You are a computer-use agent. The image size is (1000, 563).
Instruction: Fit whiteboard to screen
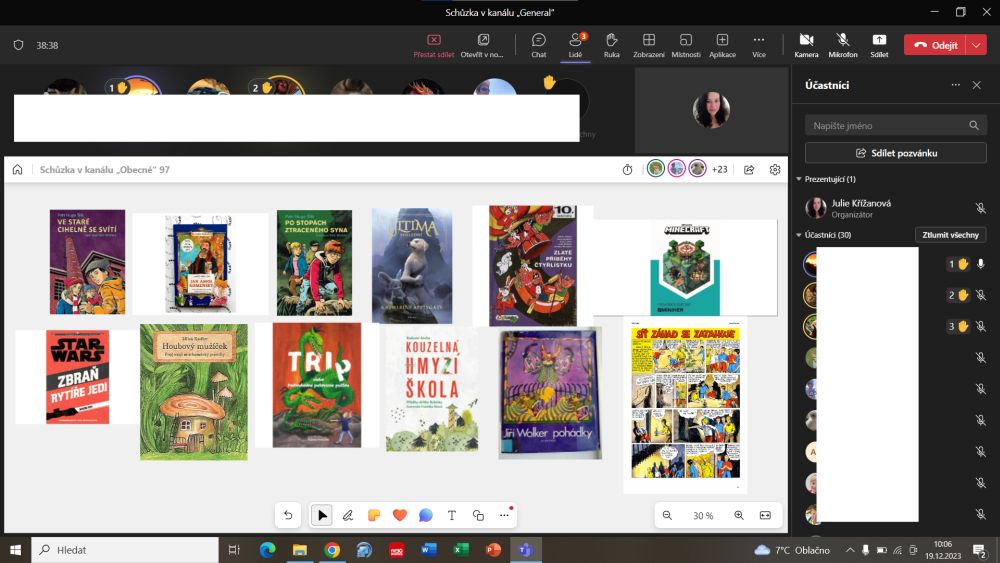(x=765, y=515)
